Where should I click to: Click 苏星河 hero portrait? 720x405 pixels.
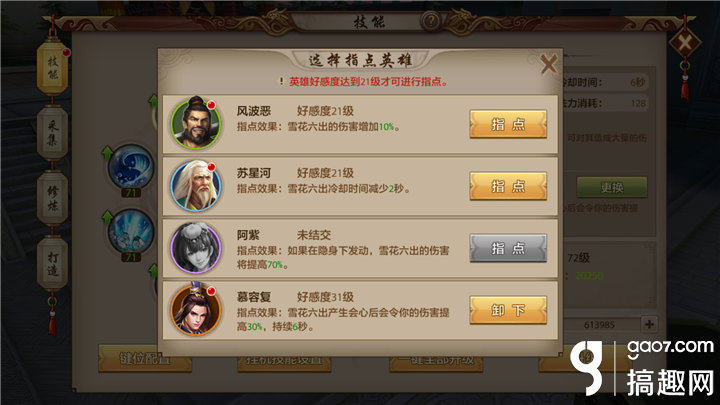click(x=196, y=186)
